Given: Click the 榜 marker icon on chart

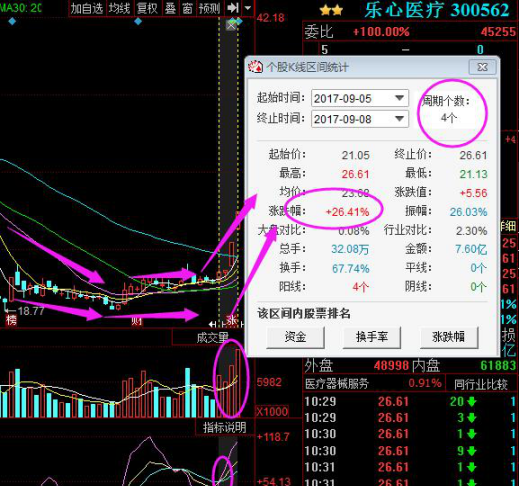Looking at the screenshot, I should click(x=11, y=320).
